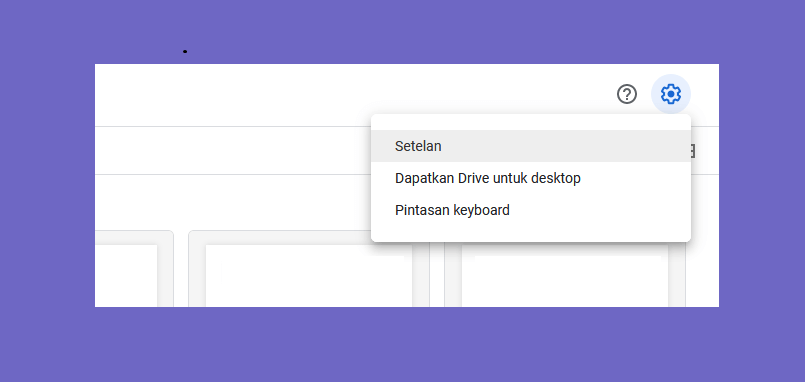Select the leftmost partially visible file card
Image resolution: width=805 pixels, height=382 pixels.
coord(134,269)
